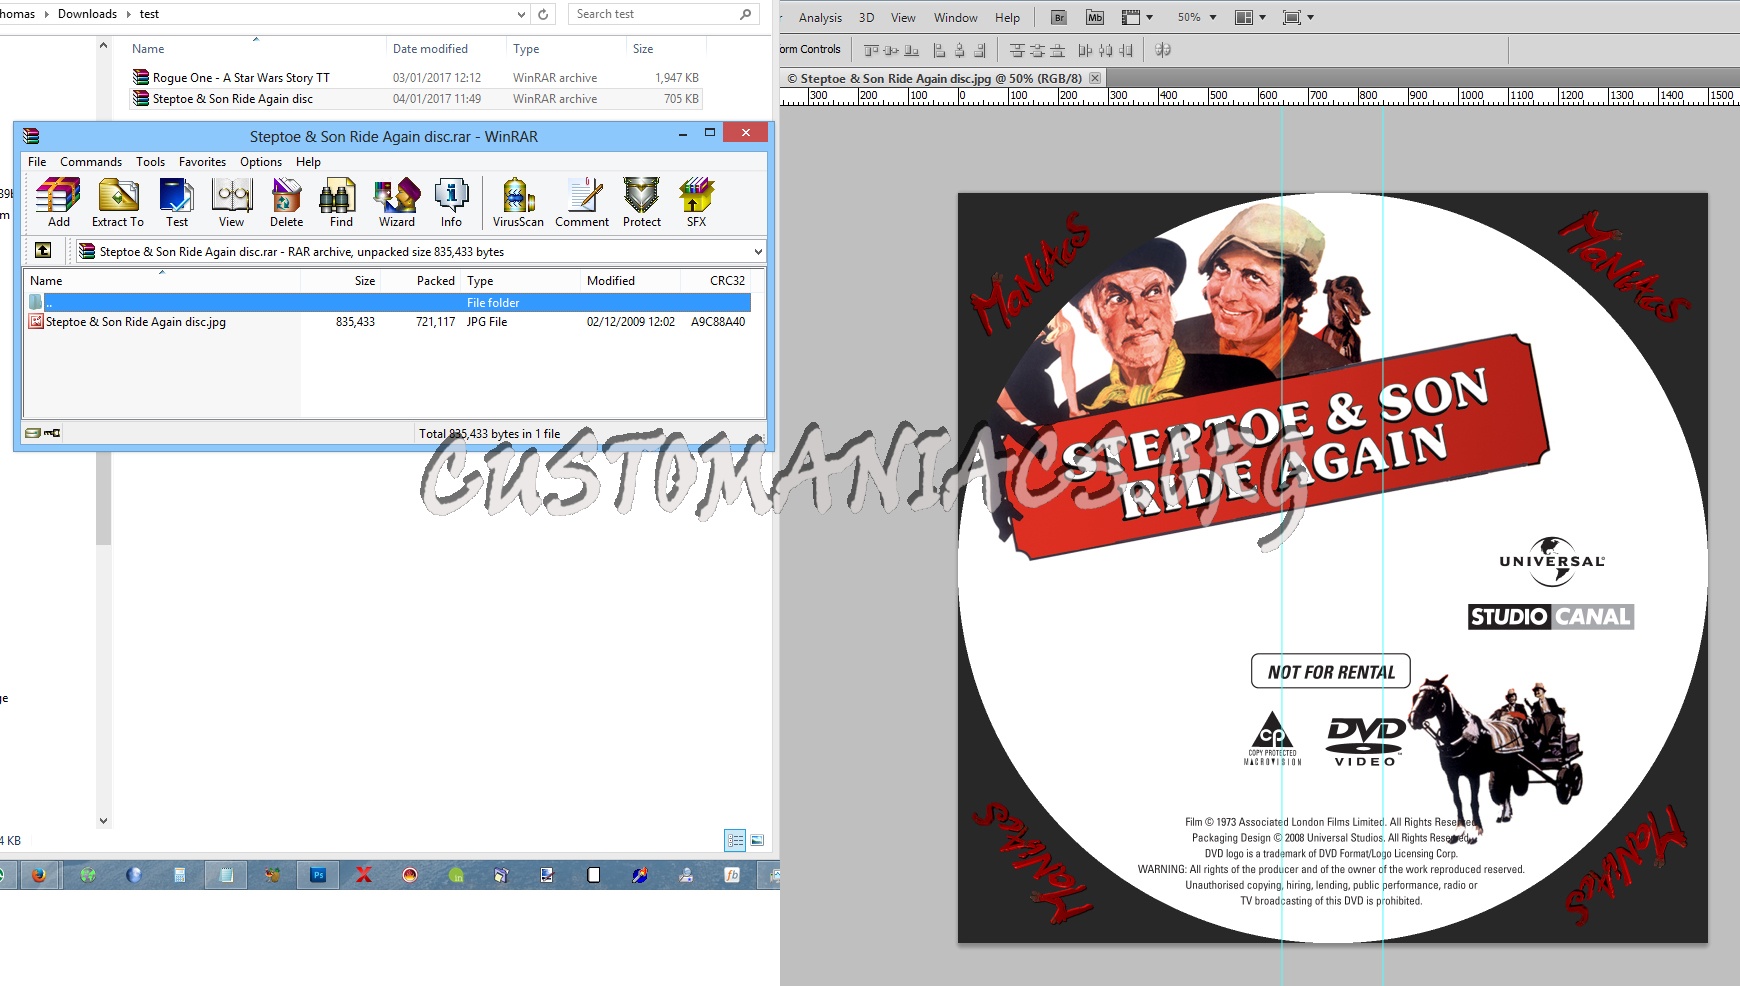Add a Comment to the archive
1740x986 pixels.
coord(582,203)
